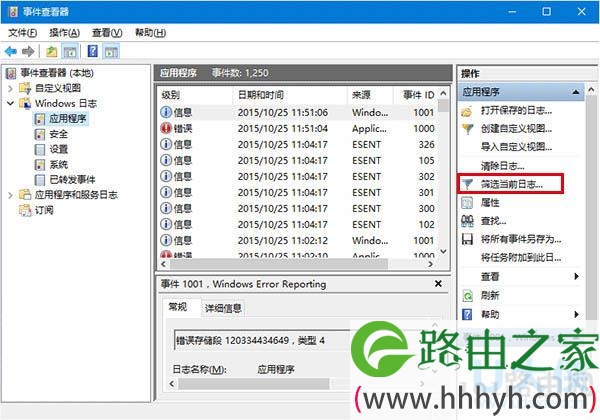Select 事件查看器 (本地) root node
The height and width of the screenshot is (420, 600).
[x=57, y=73]
